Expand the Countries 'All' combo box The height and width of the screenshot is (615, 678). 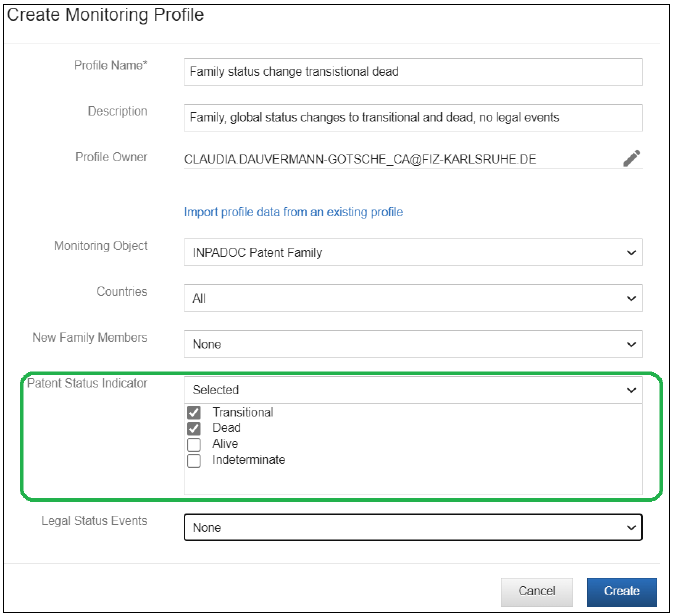[413, 298]
